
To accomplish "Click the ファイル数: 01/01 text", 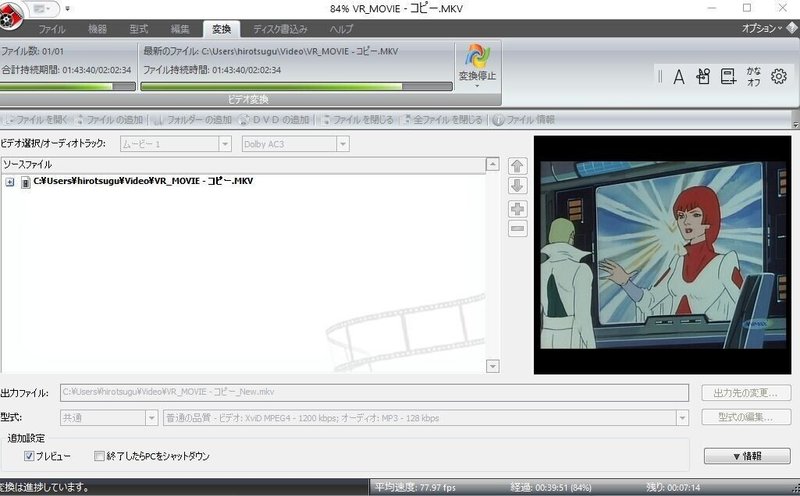I will [33, 52].
